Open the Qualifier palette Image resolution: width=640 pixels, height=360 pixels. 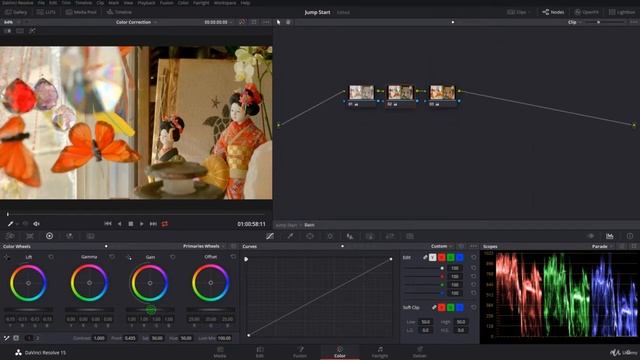[x=290, y=236]
